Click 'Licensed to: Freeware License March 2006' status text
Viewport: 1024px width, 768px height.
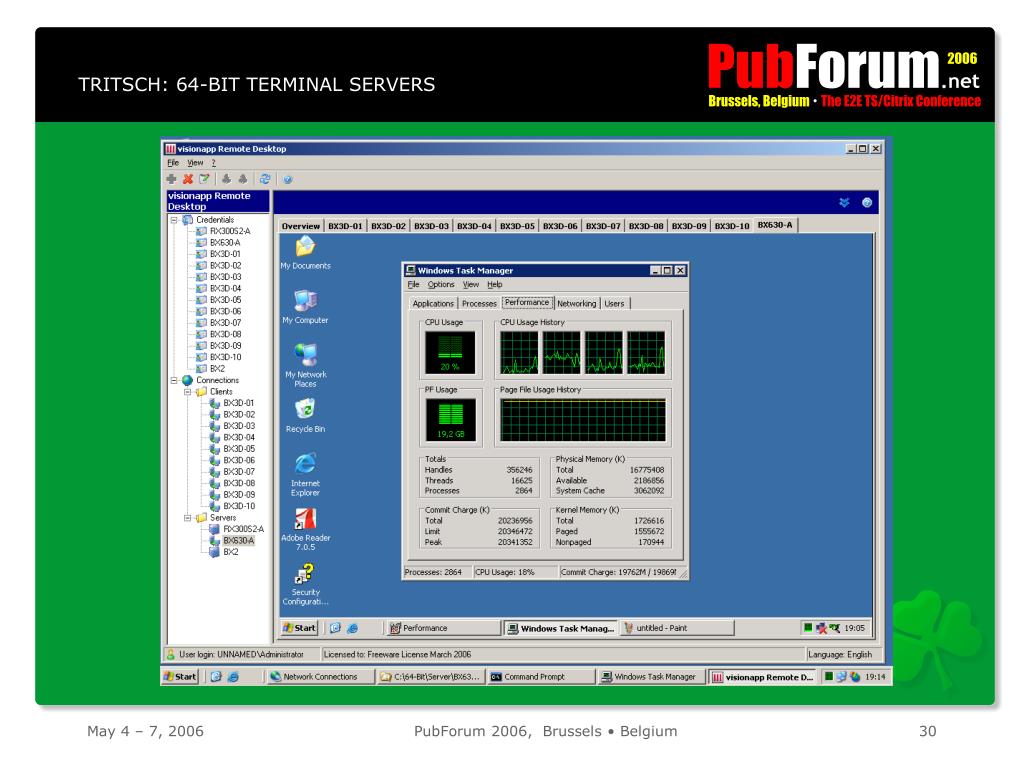(x=397, y=654)
